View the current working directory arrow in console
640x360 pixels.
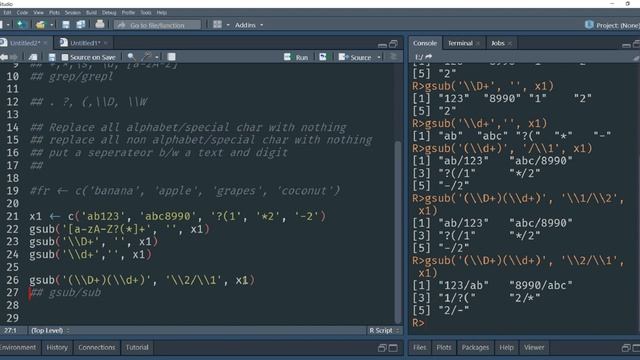(x=428, y=57)
